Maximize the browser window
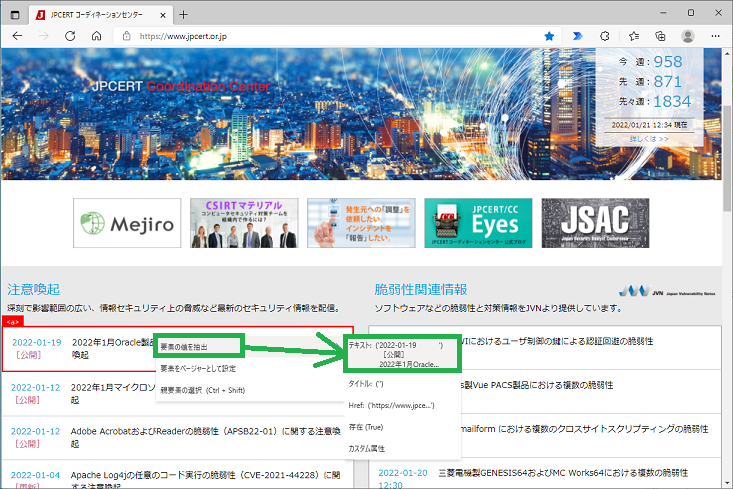Screen dimensions: 733x489 pos(690,13)
